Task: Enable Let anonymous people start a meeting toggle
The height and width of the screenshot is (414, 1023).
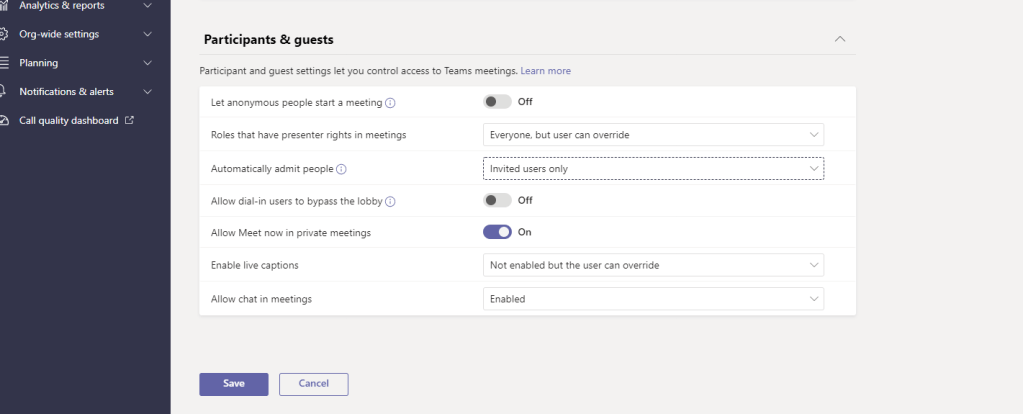Action: (x=497, y=102)
